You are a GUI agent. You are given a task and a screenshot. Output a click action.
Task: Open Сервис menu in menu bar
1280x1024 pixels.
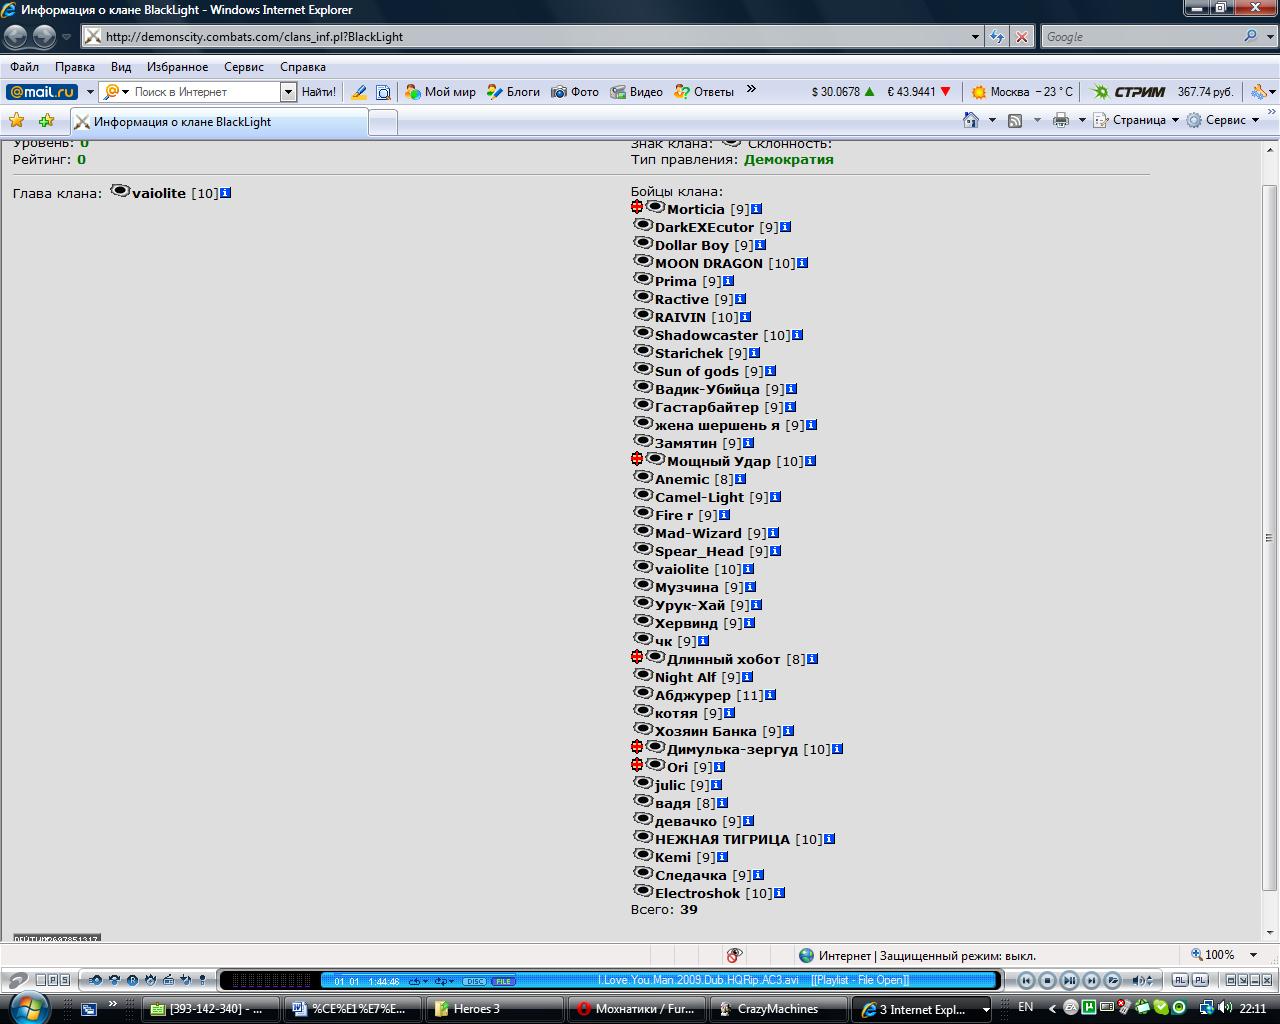point(244,67)
